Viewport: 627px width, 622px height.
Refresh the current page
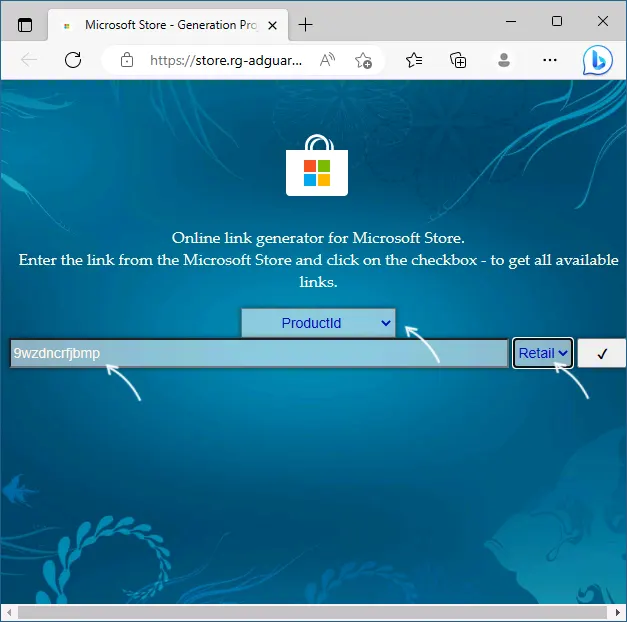(x=73, y=60)
